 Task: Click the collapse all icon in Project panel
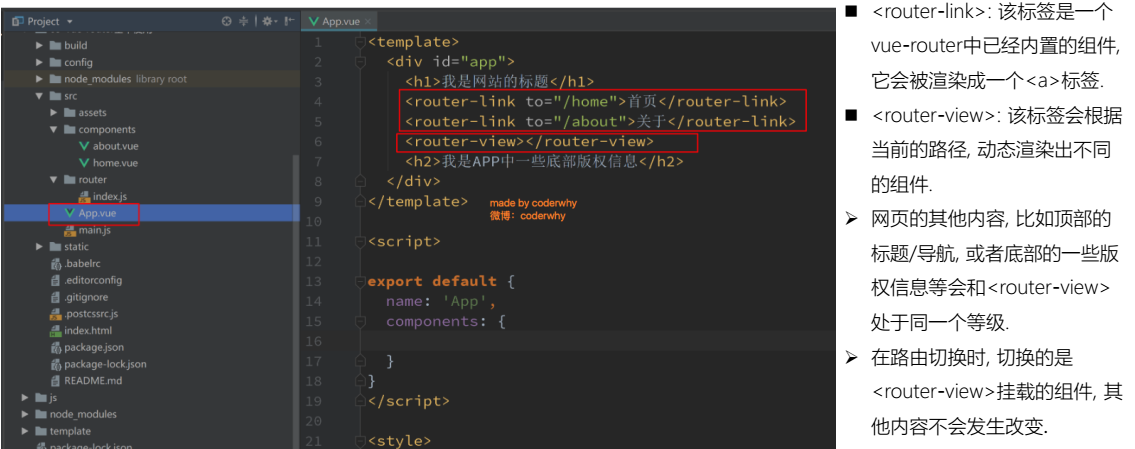[x=245, y=21]
